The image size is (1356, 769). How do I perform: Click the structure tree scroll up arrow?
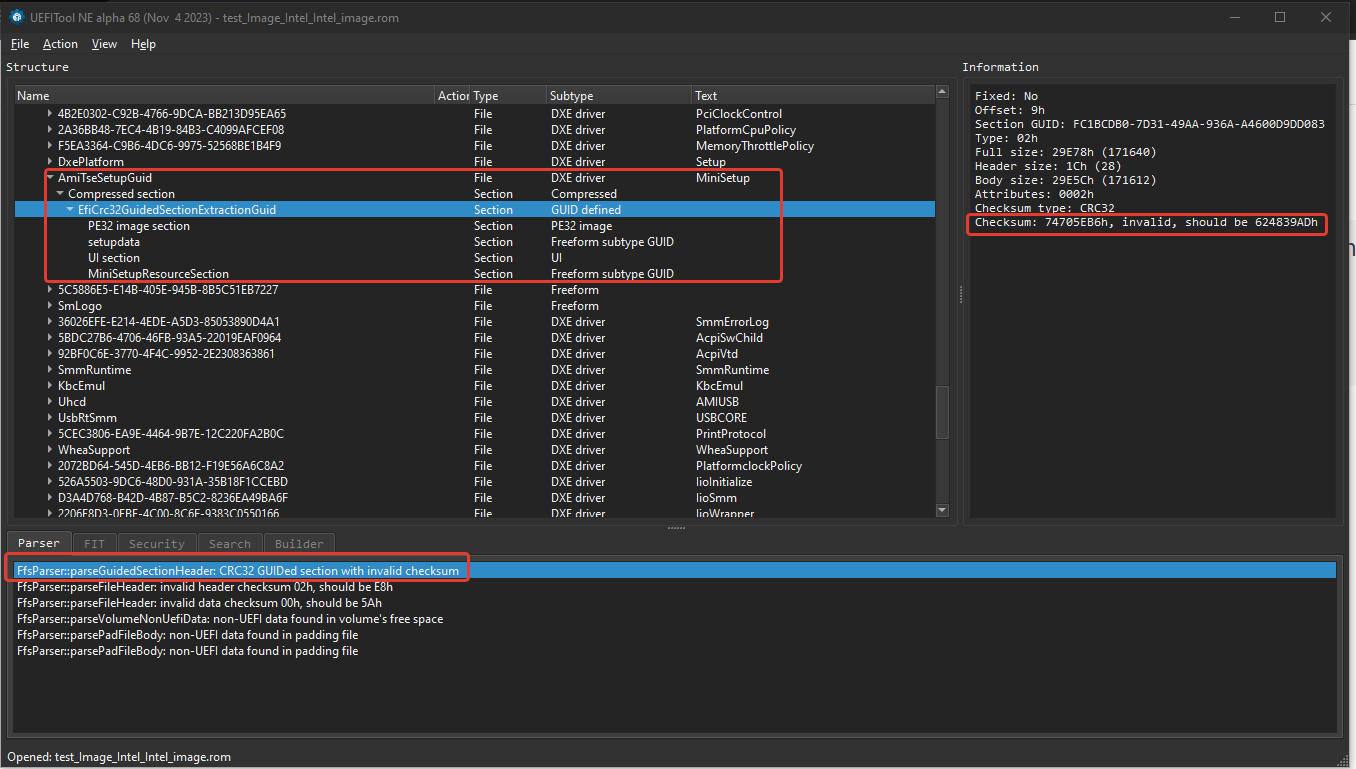coord(942,94)
